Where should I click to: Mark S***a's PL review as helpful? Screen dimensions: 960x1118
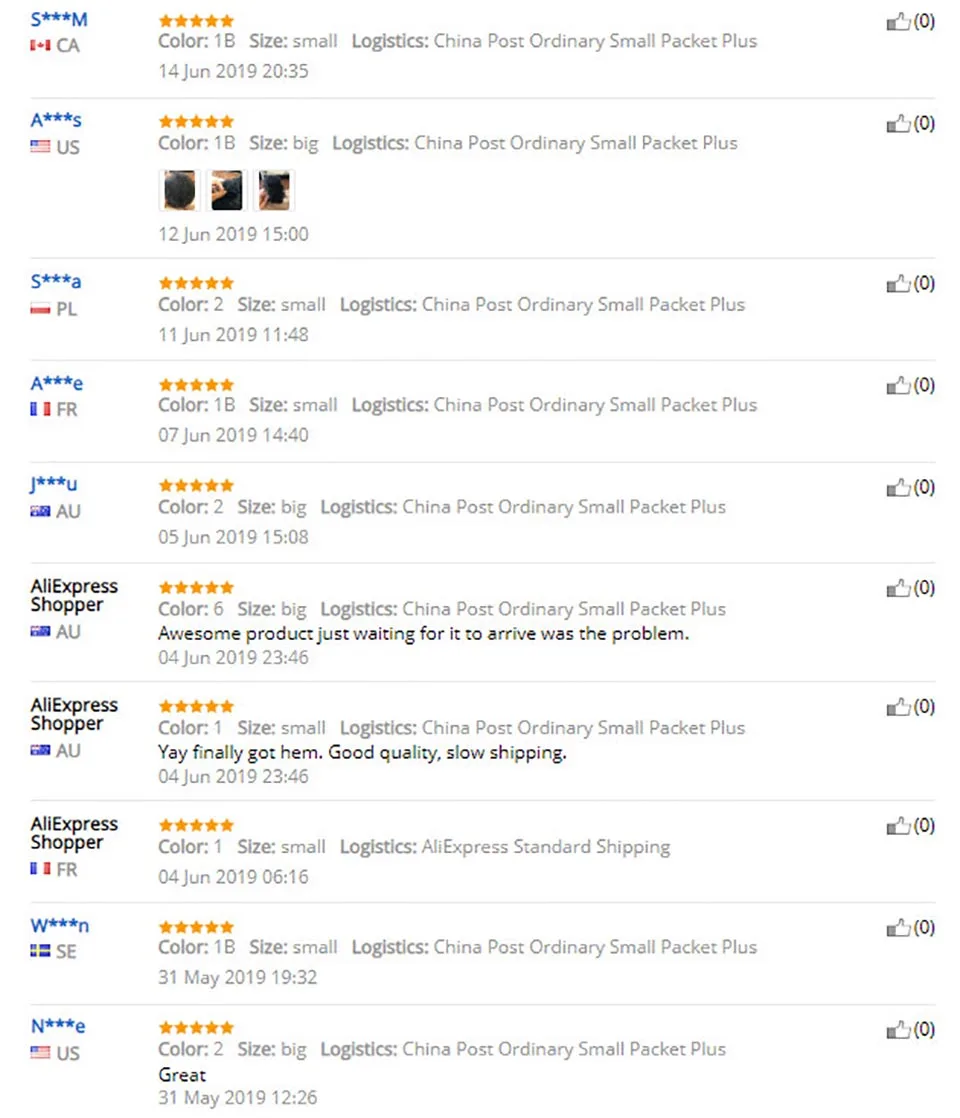(x=899, y=284)
